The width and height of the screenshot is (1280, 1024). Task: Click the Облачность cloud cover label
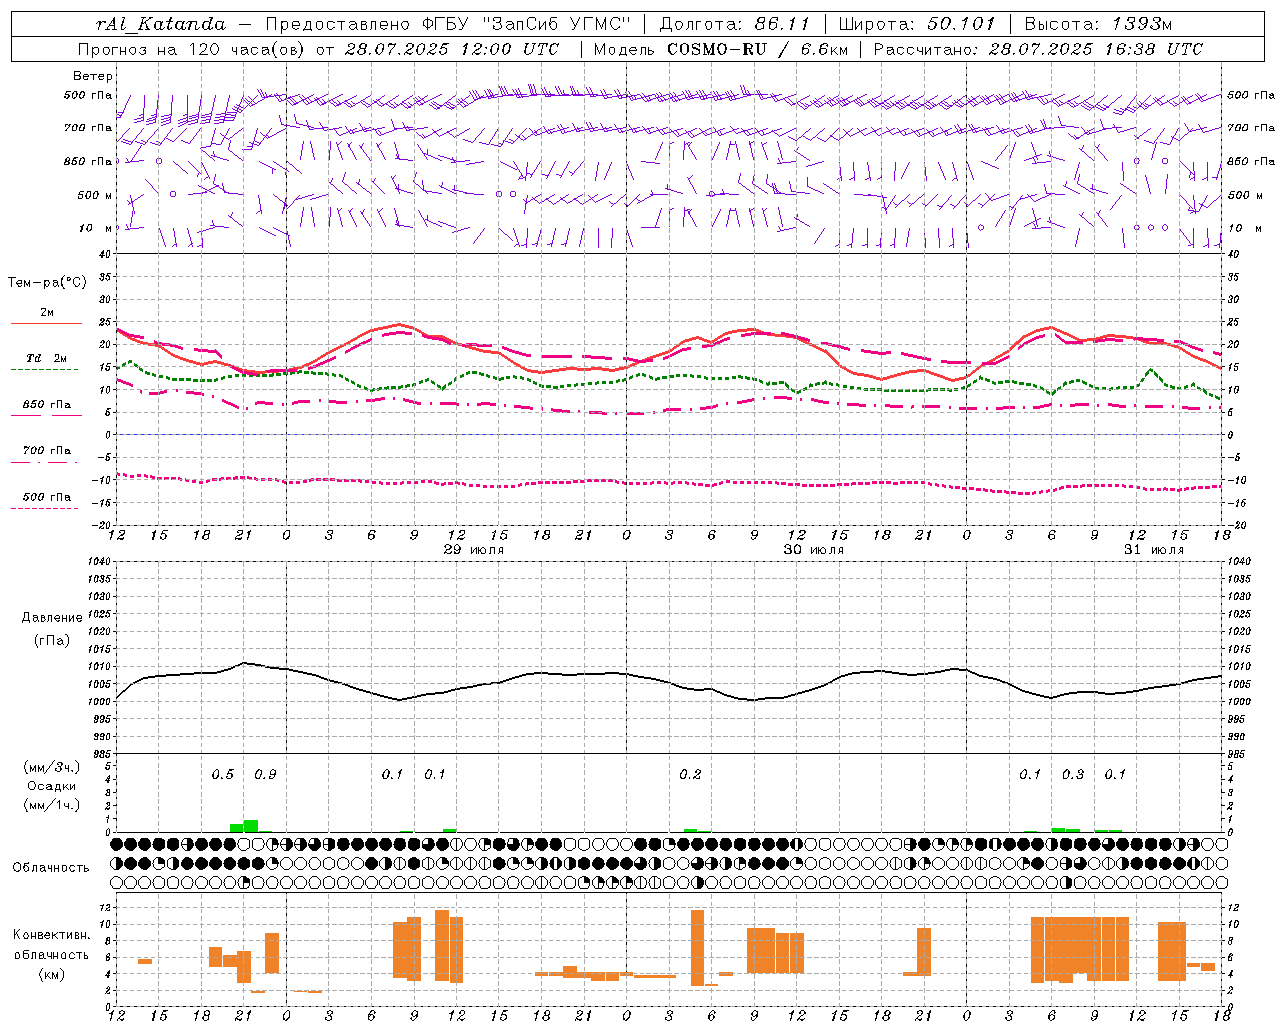(x=51, y=867)
